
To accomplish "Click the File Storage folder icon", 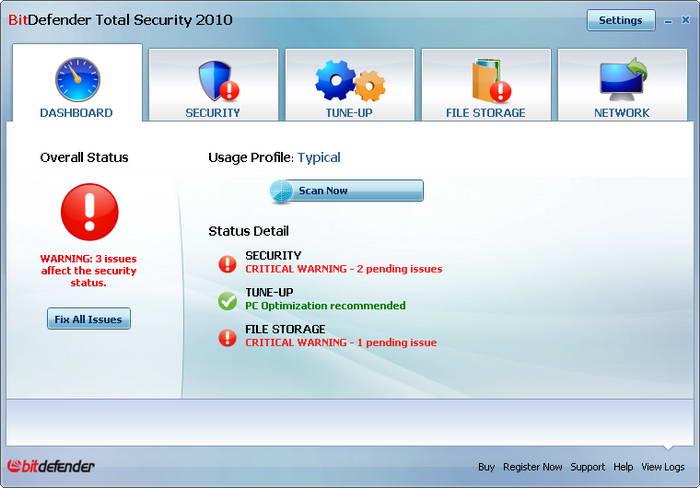I will tap(491, 80).
